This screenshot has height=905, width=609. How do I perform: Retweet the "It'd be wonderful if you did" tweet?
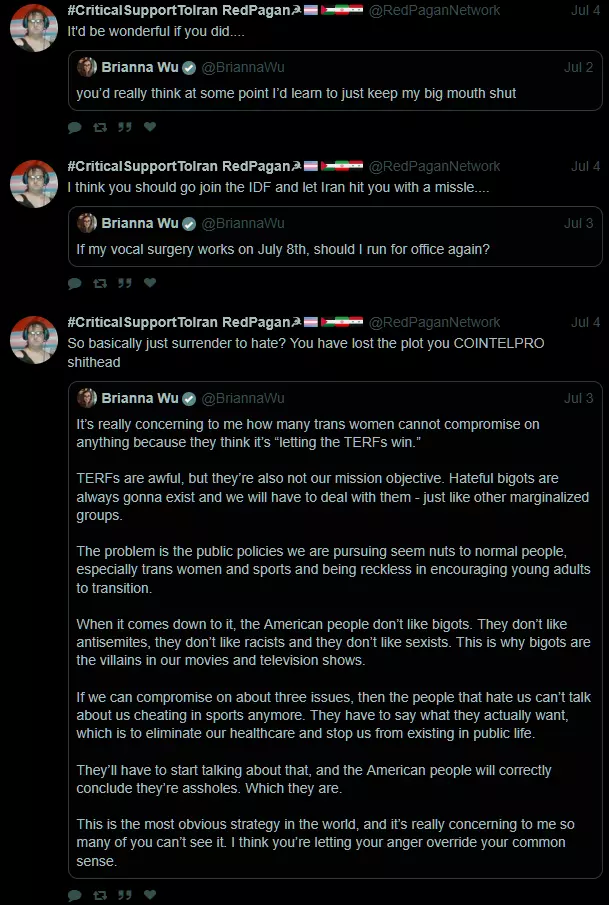pos(100,127)
